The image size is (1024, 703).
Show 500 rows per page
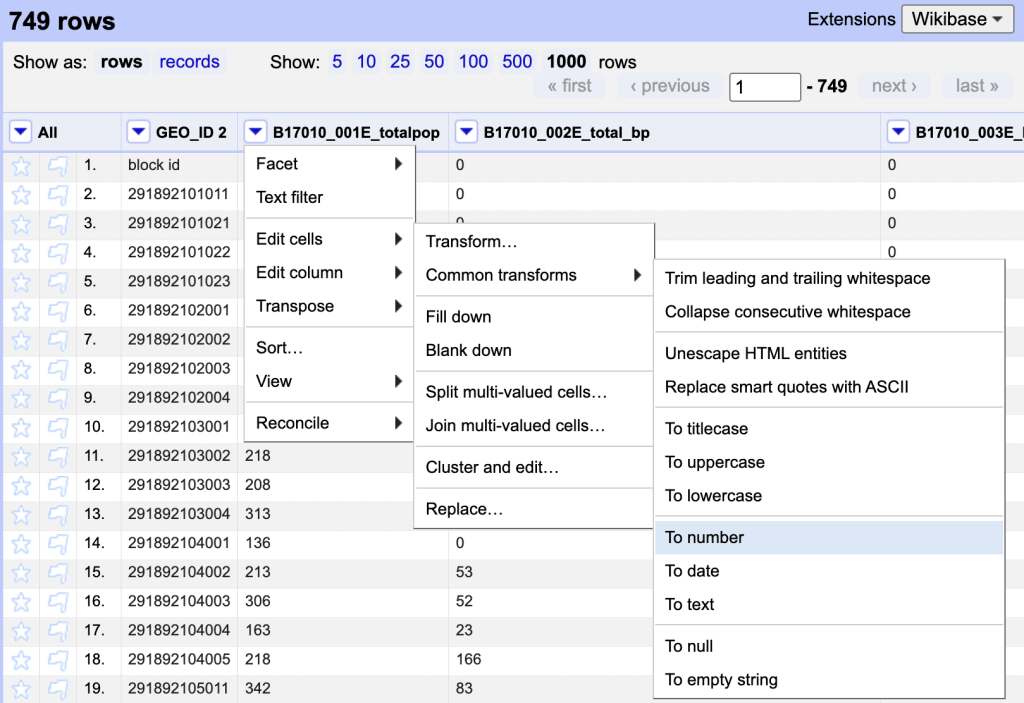[x=517, y=62]
